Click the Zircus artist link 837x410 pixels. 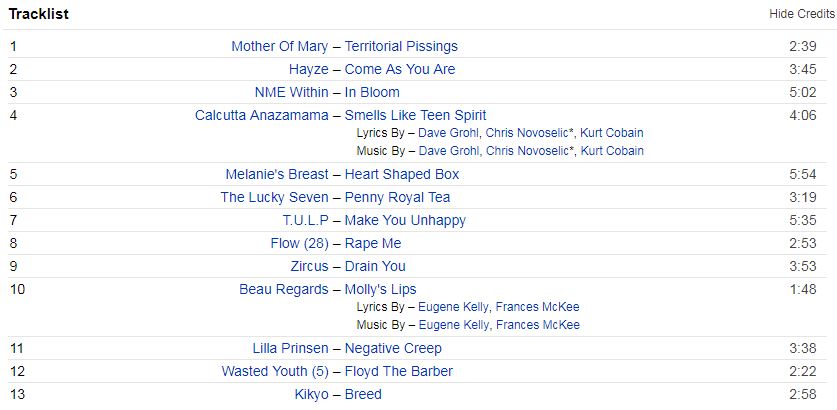[309, 266]
